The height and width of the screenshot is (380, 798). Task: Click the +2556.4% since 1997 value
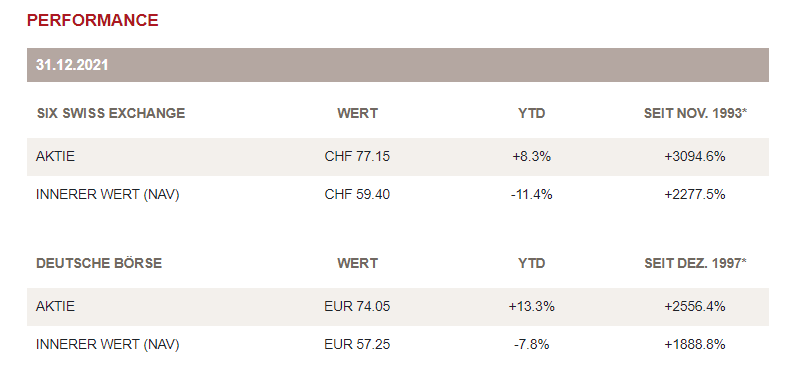click(695, 306)
